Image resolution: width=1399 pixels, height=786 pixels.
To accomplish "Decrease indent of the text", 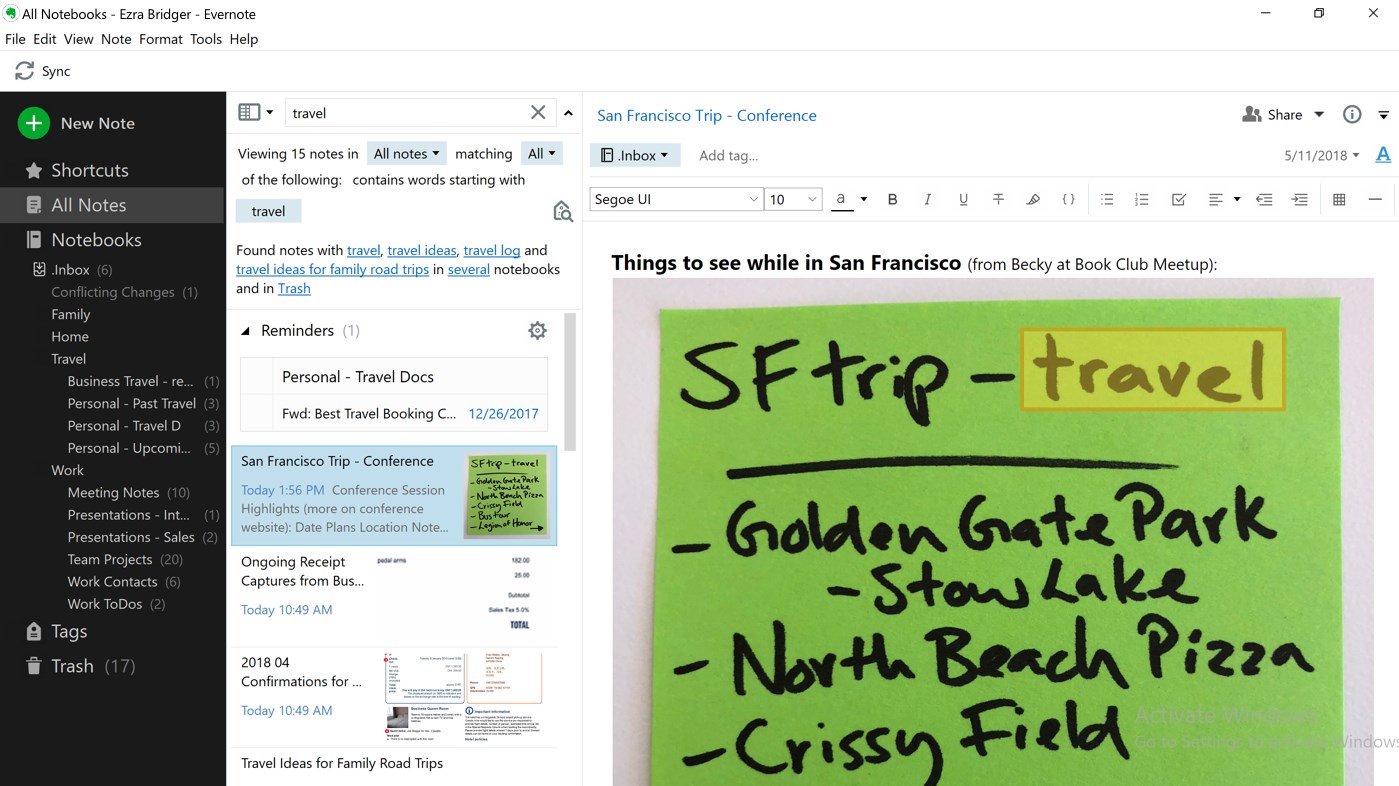I will pyautogui.click(x=1264, y=200).
